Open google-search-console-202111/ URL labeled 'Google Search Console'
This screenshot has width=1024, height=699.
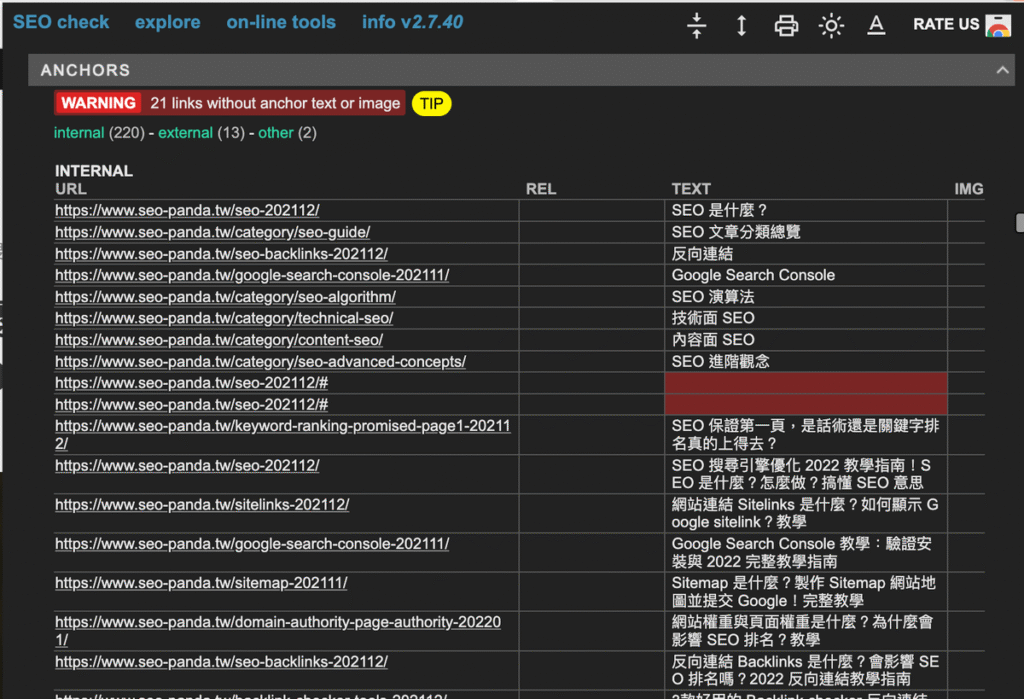252,275
